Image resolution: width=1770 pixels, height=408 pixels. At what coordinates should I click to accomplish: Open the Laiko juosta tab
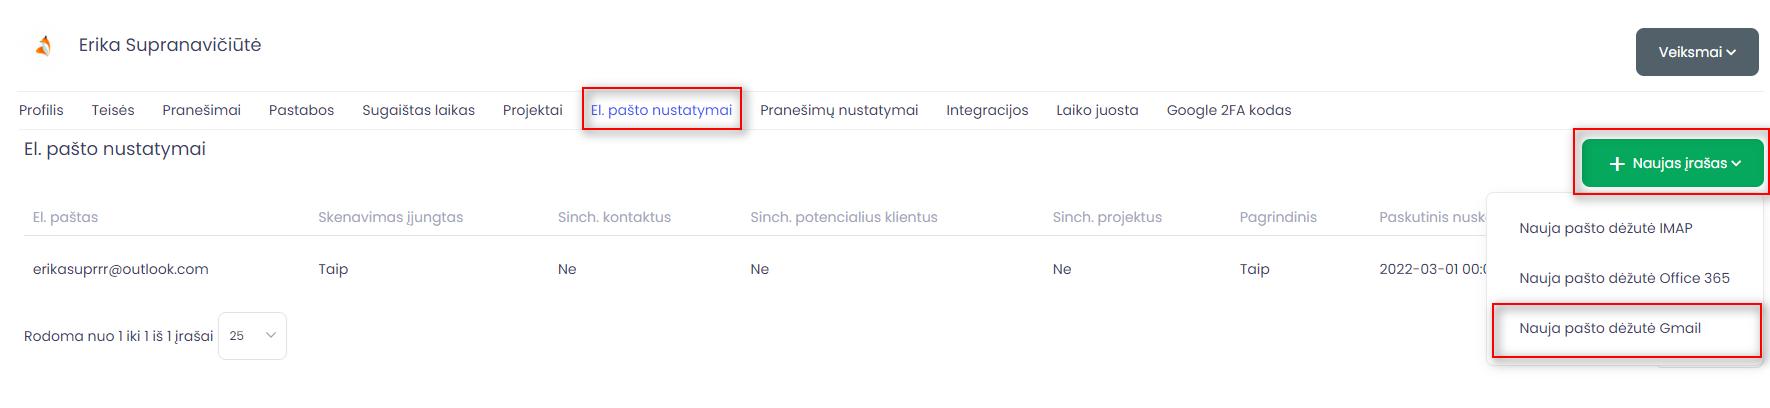pyautogui.click(x=1097, y=110)
